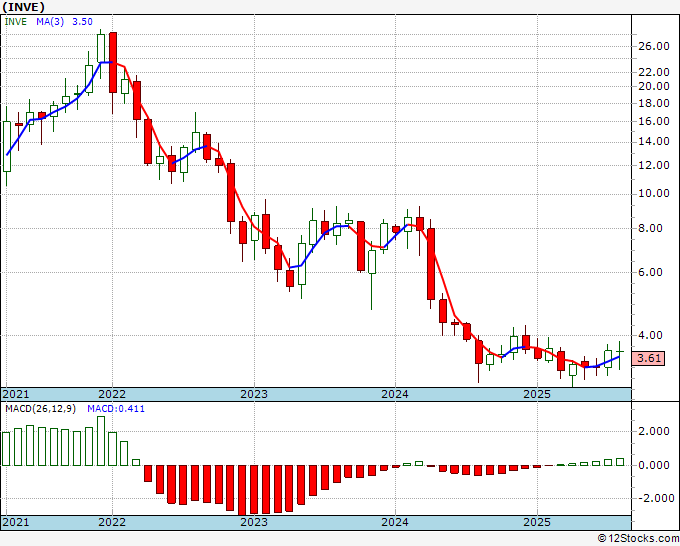The image size is (680, 546).
Task: Click the MACD(26,12,9) indicator label
Action: pos(40,409)
